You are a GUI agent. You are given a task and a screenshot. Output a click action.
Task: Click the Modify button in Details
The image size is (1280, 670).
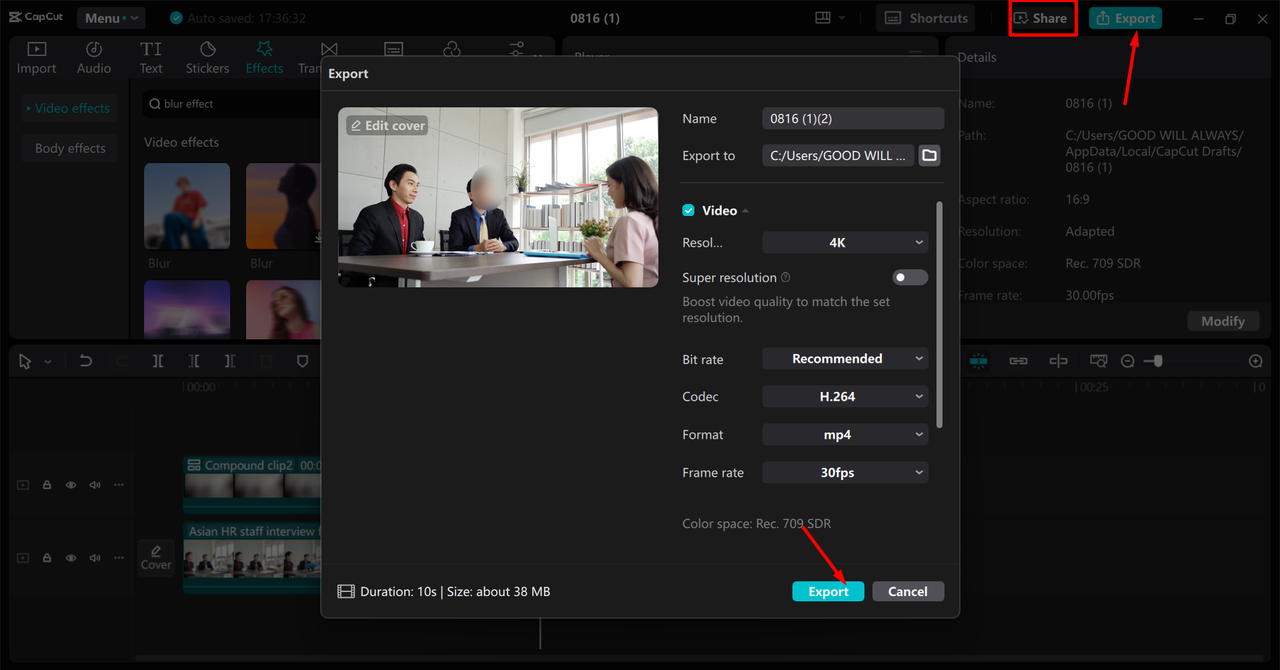(1223, 321)
